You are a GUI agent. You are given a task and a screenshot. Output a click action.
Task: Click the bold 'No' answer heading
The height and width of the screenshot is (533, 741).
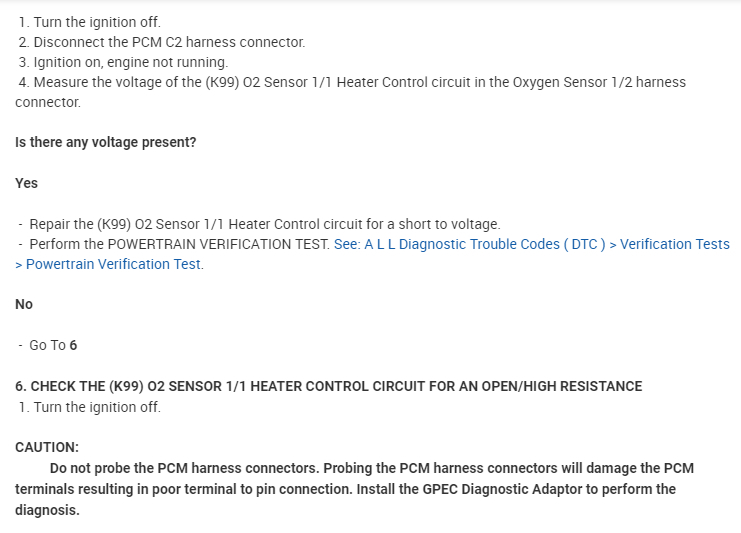pos(24,304)
